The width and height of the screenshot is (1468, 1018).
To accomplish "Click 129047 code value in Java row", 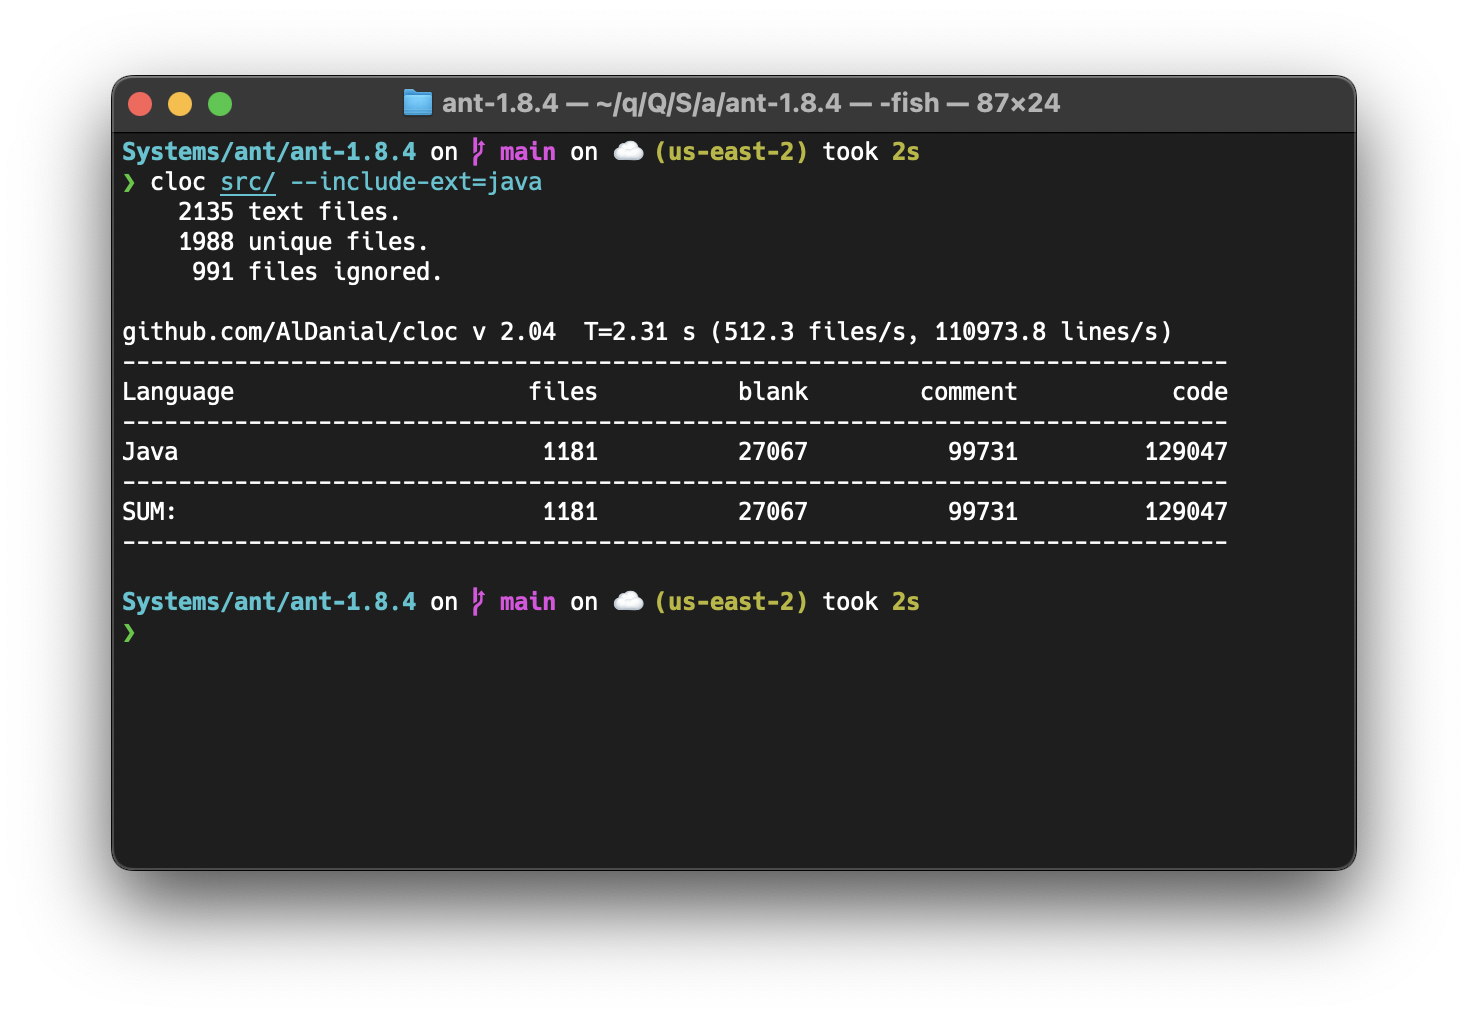I will pos(1186,452).
